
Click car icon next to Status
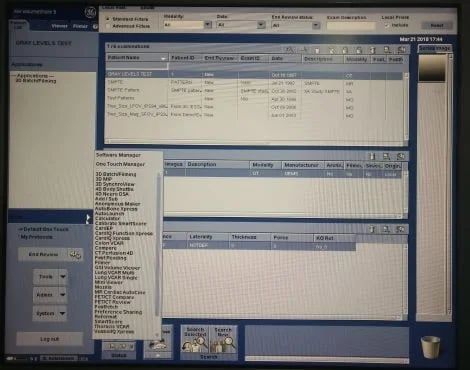158,345
